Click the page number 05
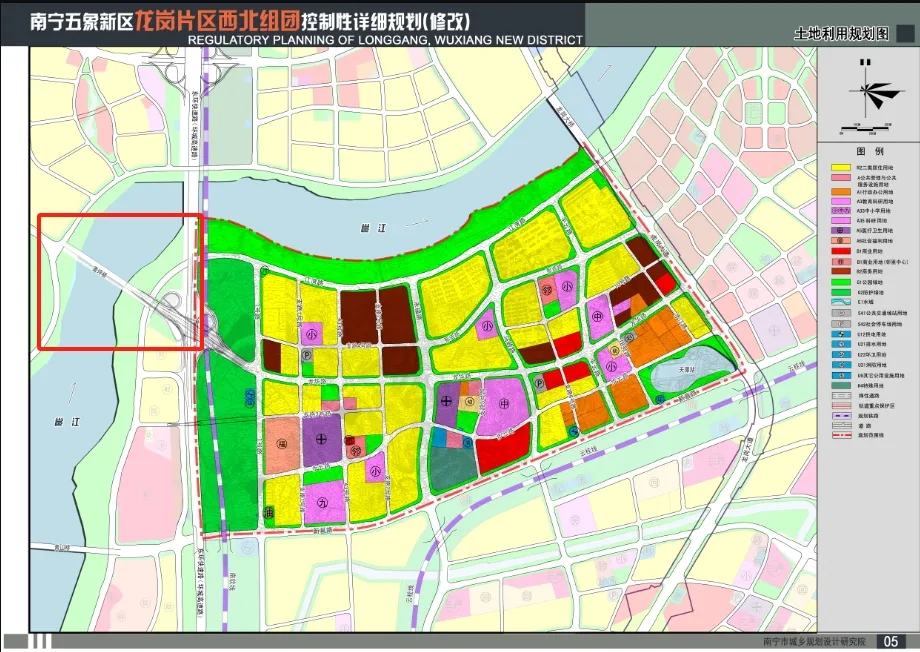The height and width of the screenshot is (652, 920). click(890, 641)
